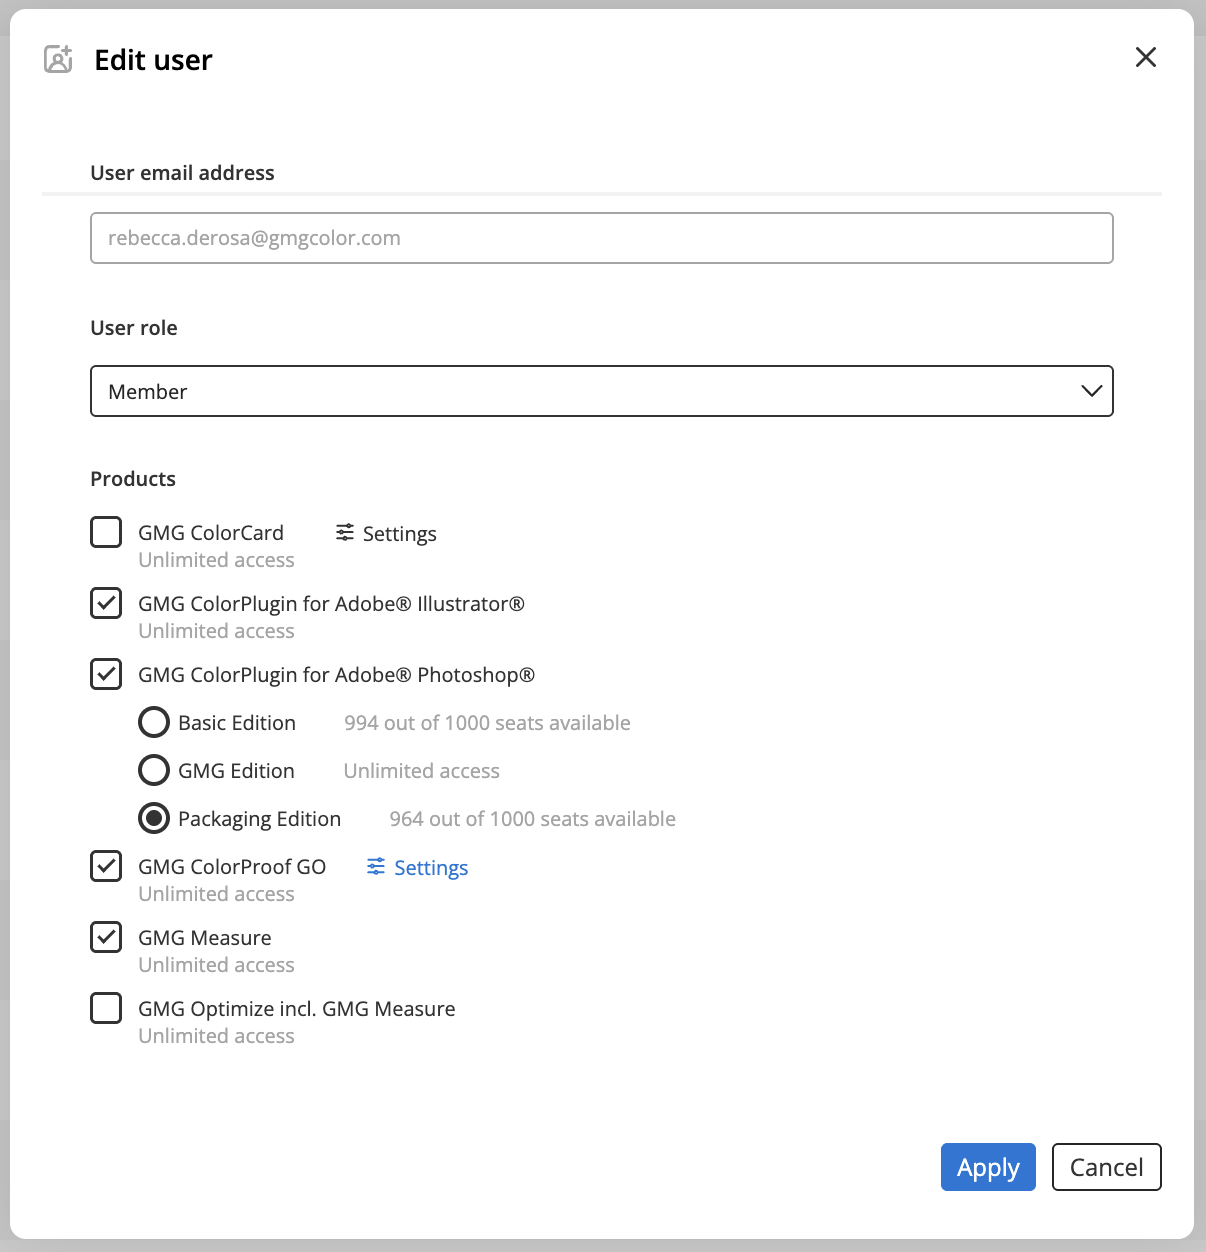Image resolution: width=1206 pixels, height=1252 pixels.
Task: Close the Edit user dialog
Action: (x=1146, y=57)
